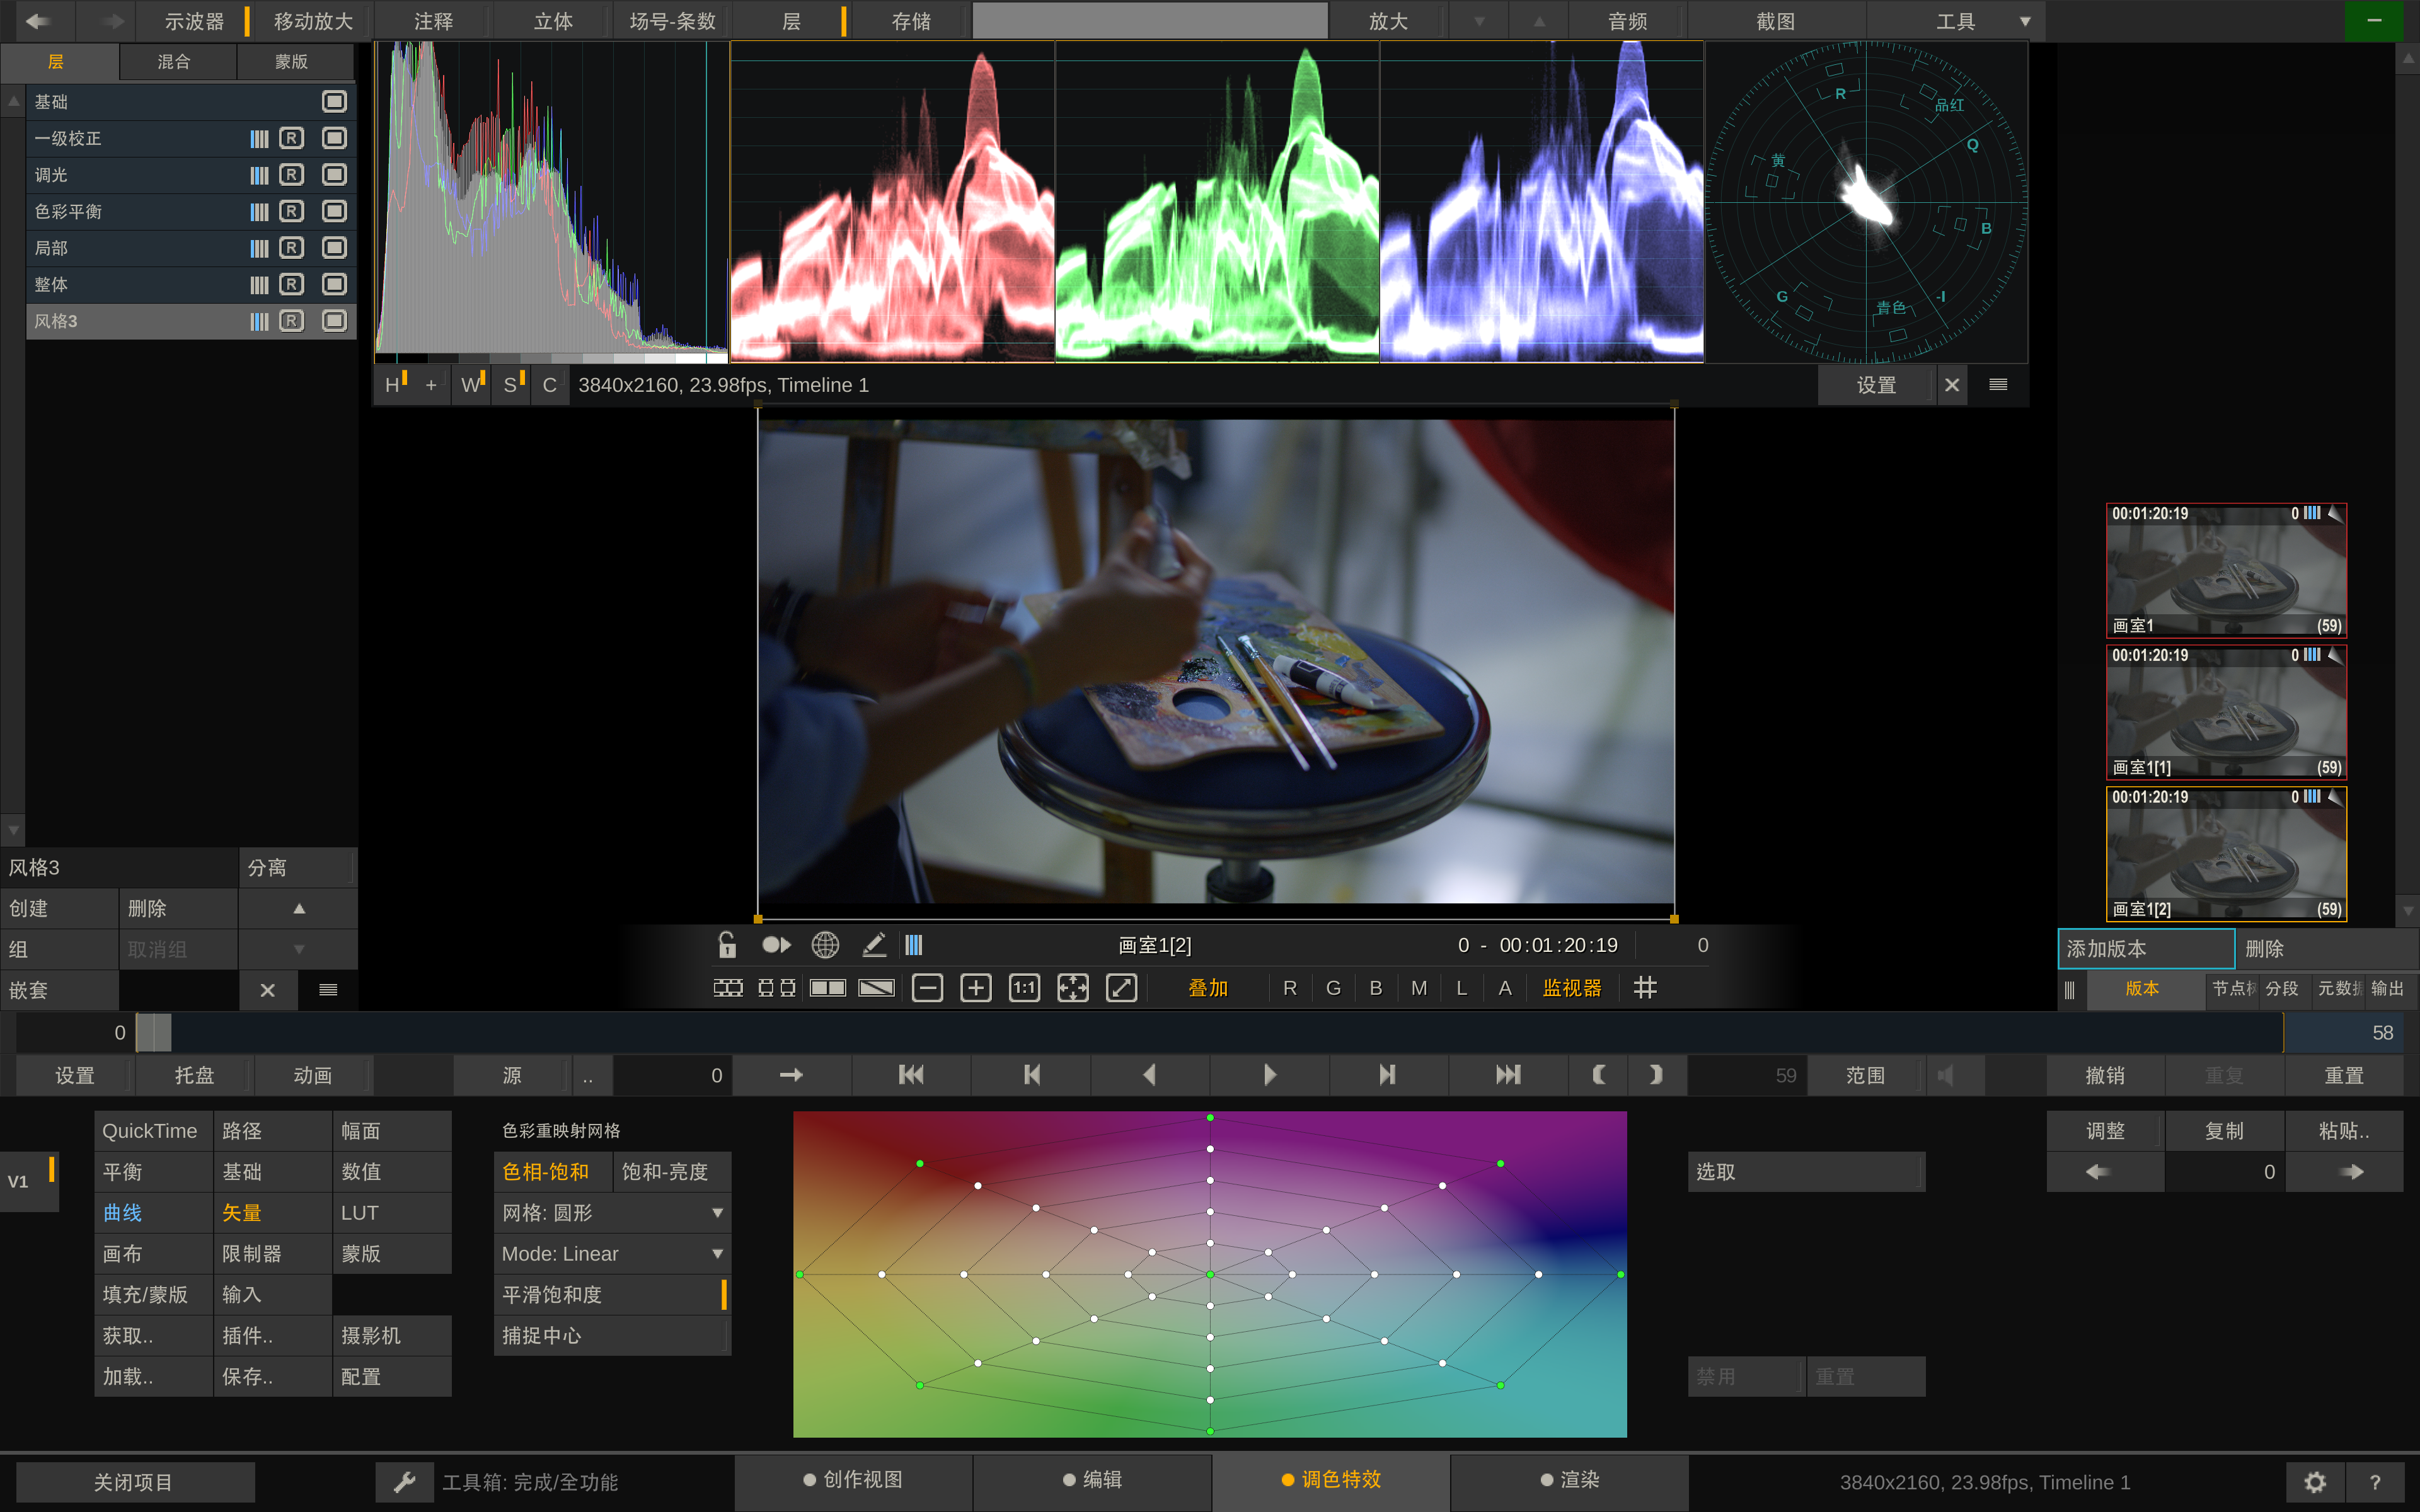Select the 画室1[1] version thumbnail
This screenshot has width=2420, height=1512.
(x=2226, y=713)
